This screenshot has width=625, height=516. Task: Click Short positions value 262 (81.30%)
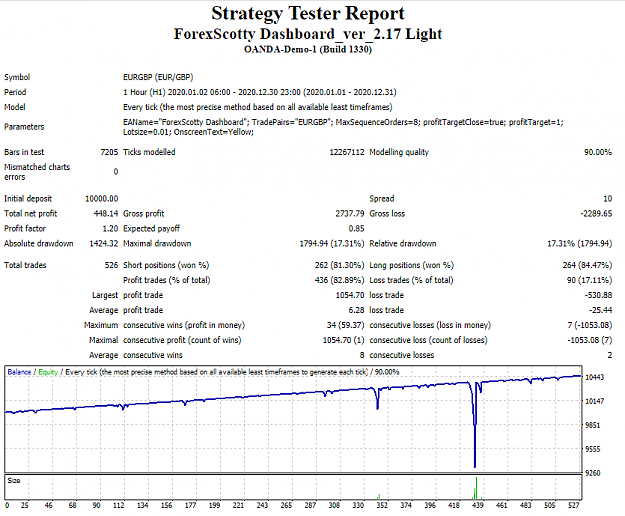(x=339, y=265)
